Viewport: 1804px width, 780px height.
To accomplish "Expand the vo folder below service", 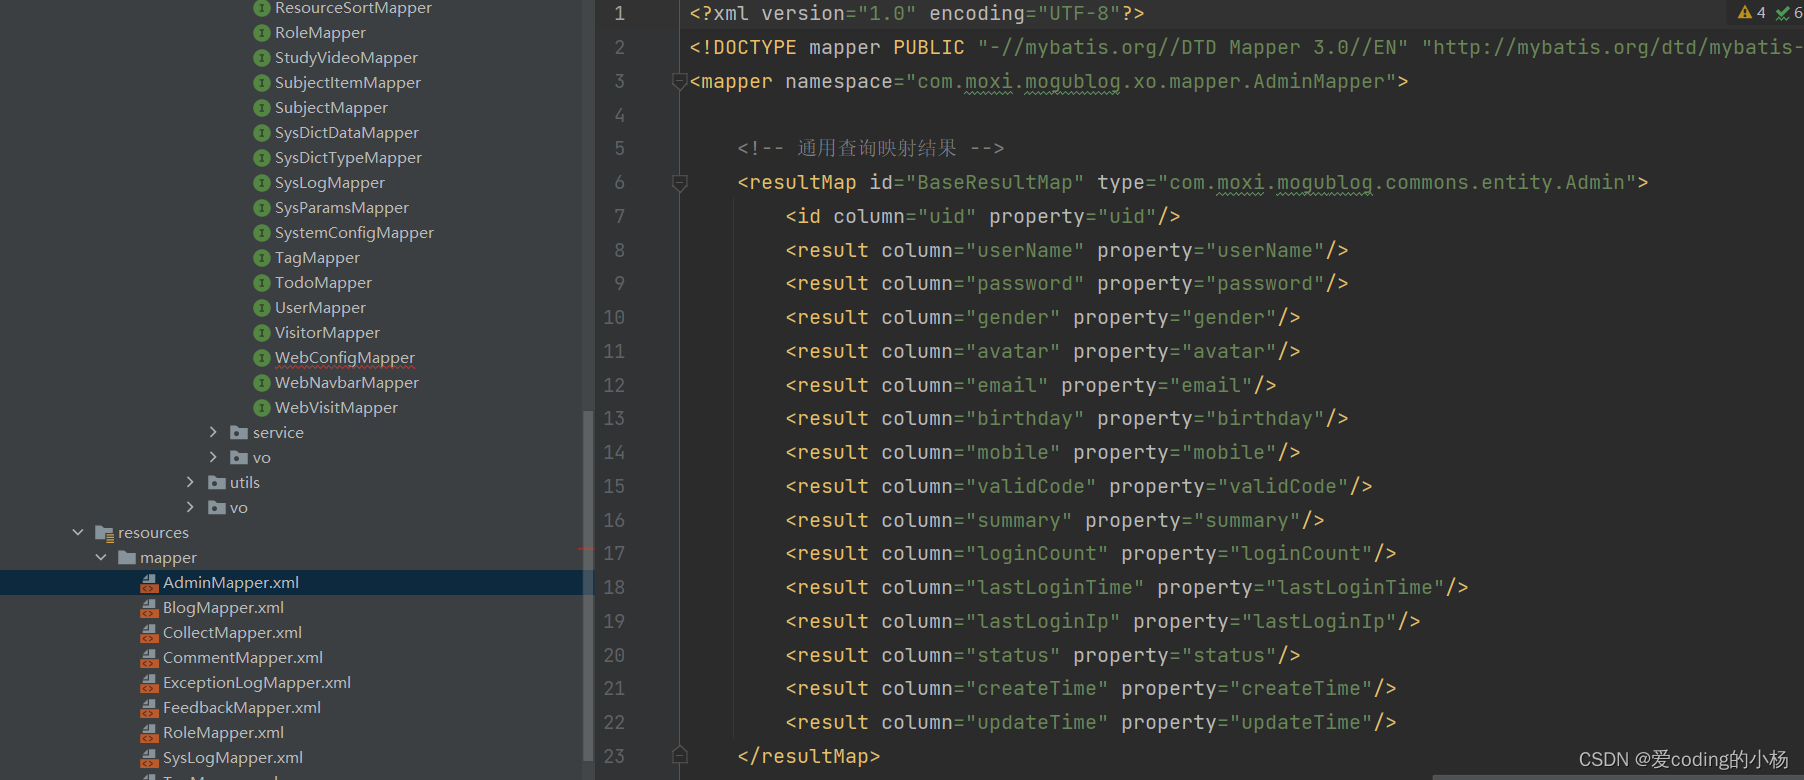I will (x=213, y=458).
